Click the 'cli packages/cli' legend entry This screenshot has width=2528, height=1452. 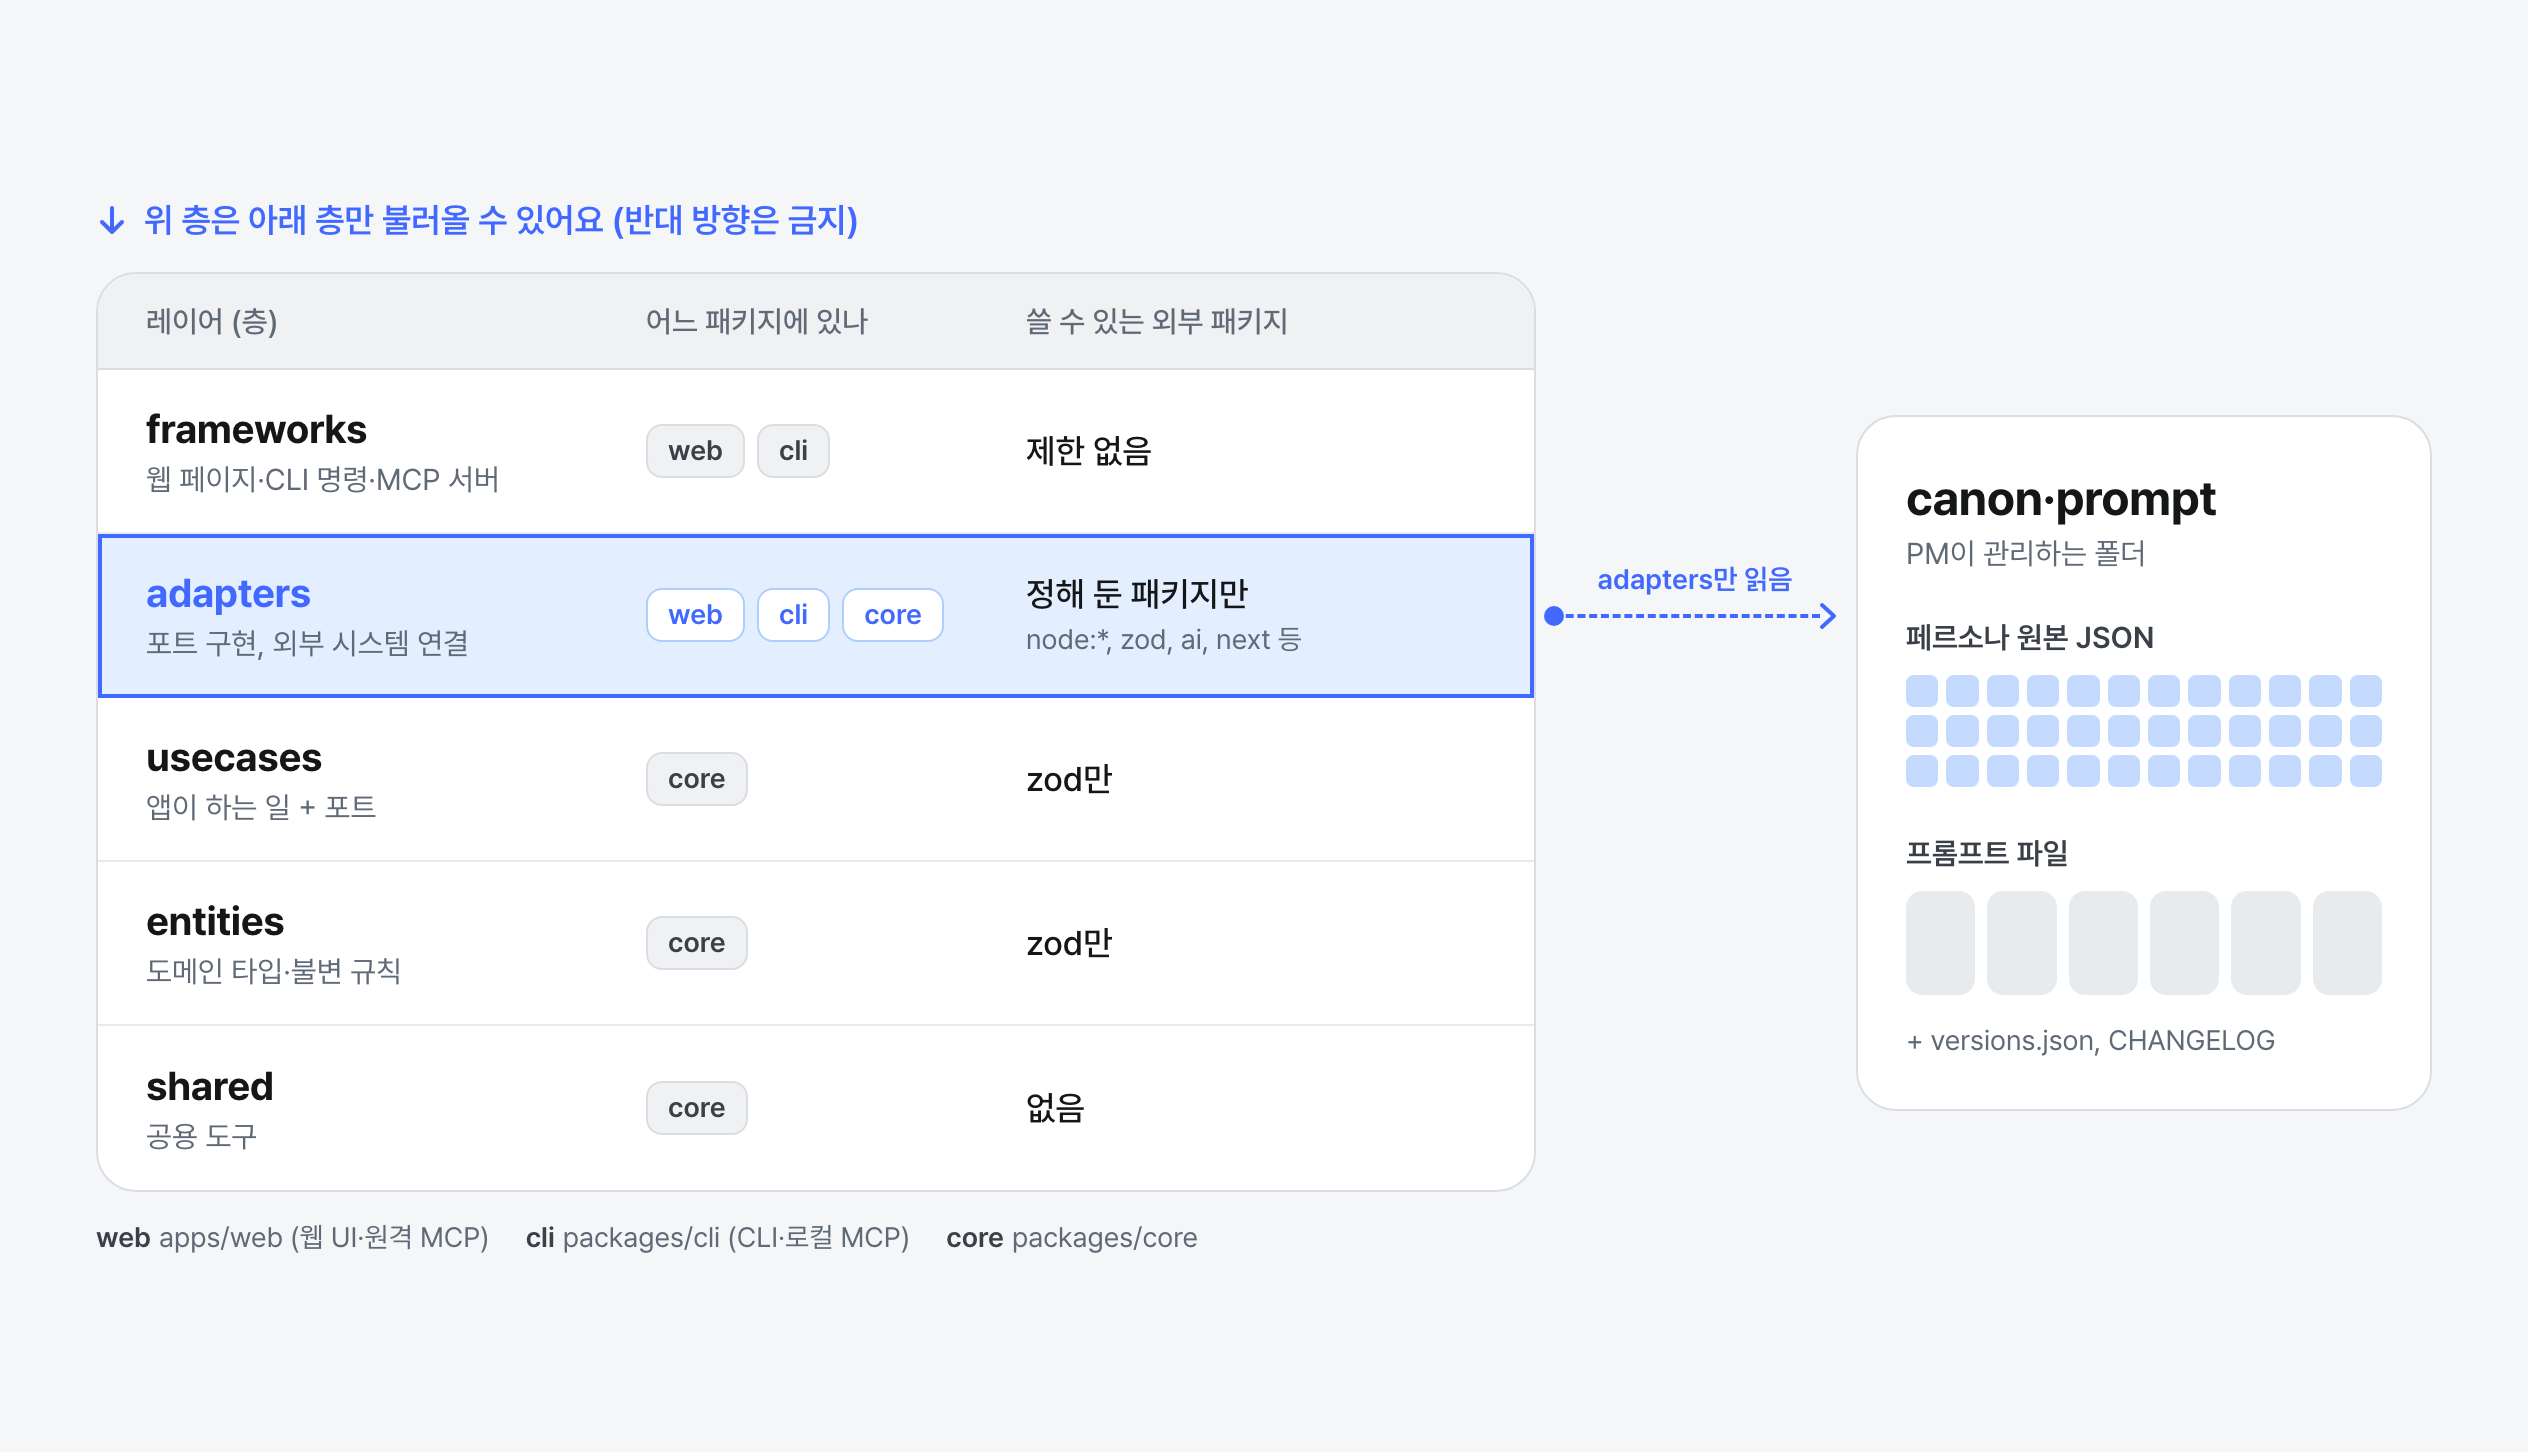click(x=717, y=1238)
